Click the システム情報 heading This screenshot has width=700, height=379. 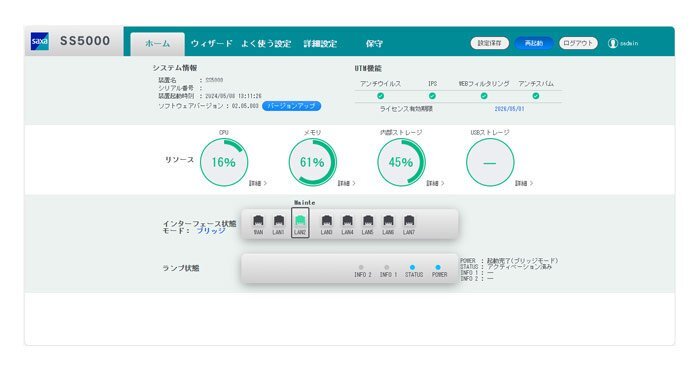coord(175,68)
